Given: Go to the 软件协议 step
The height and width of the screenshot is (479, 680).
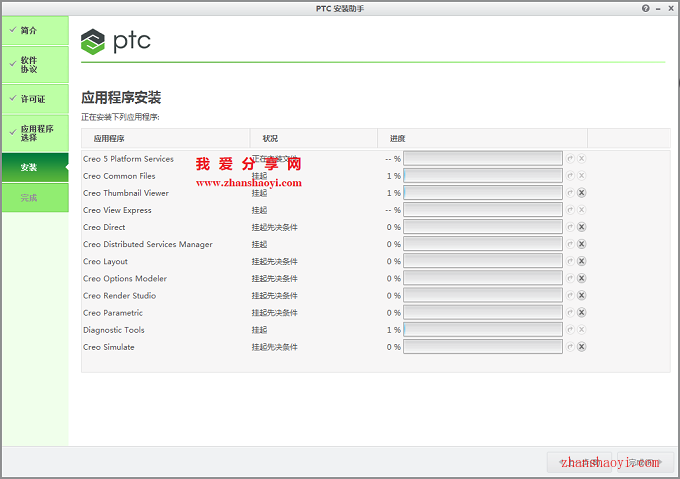Looking at the screenshot, I should pyautogui.click(x=35, y=65).
